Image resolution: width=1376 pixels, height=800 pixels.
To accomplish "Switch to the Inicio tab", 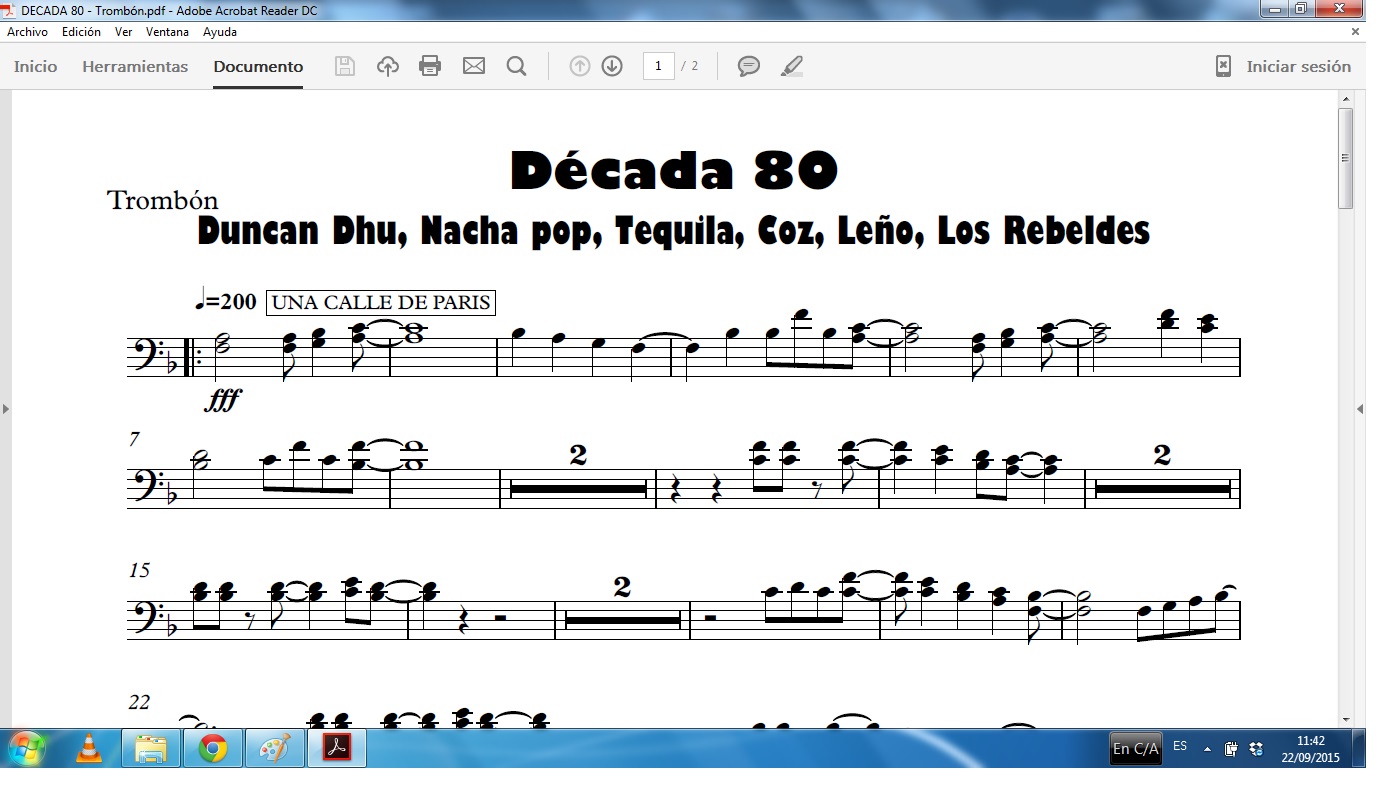I will point(36,67).
